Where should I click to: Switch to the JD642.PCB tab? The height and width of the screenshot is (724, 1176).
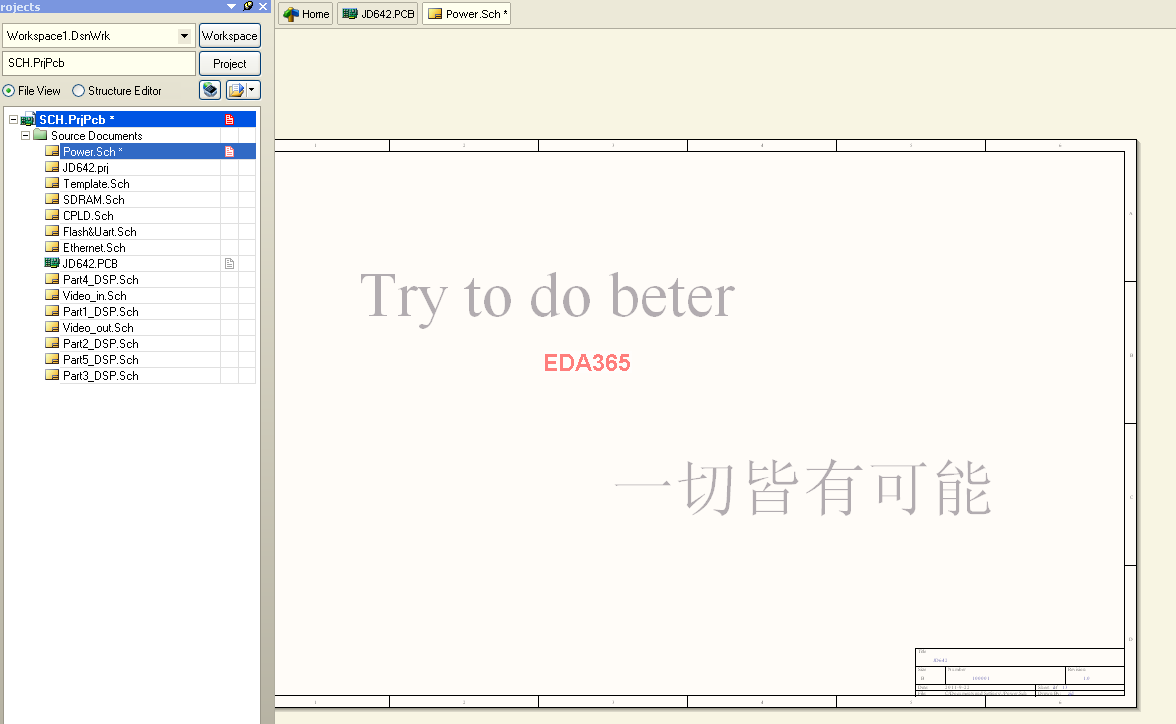378,14
